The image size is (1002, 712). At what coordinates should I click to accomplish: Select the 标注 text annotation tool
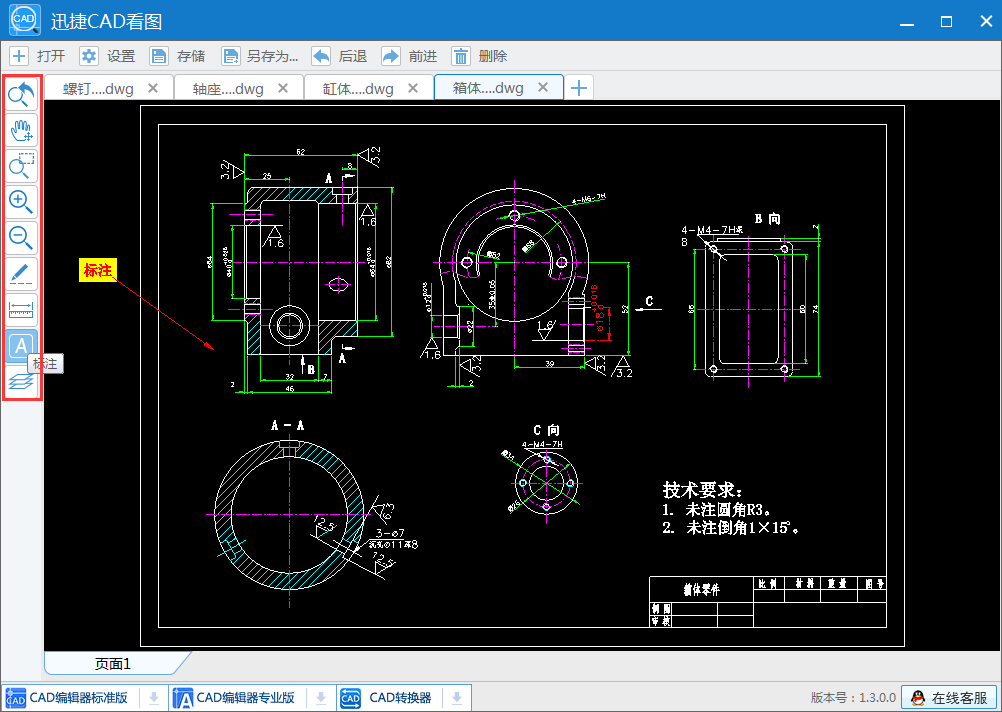click(x=21, y=346)
